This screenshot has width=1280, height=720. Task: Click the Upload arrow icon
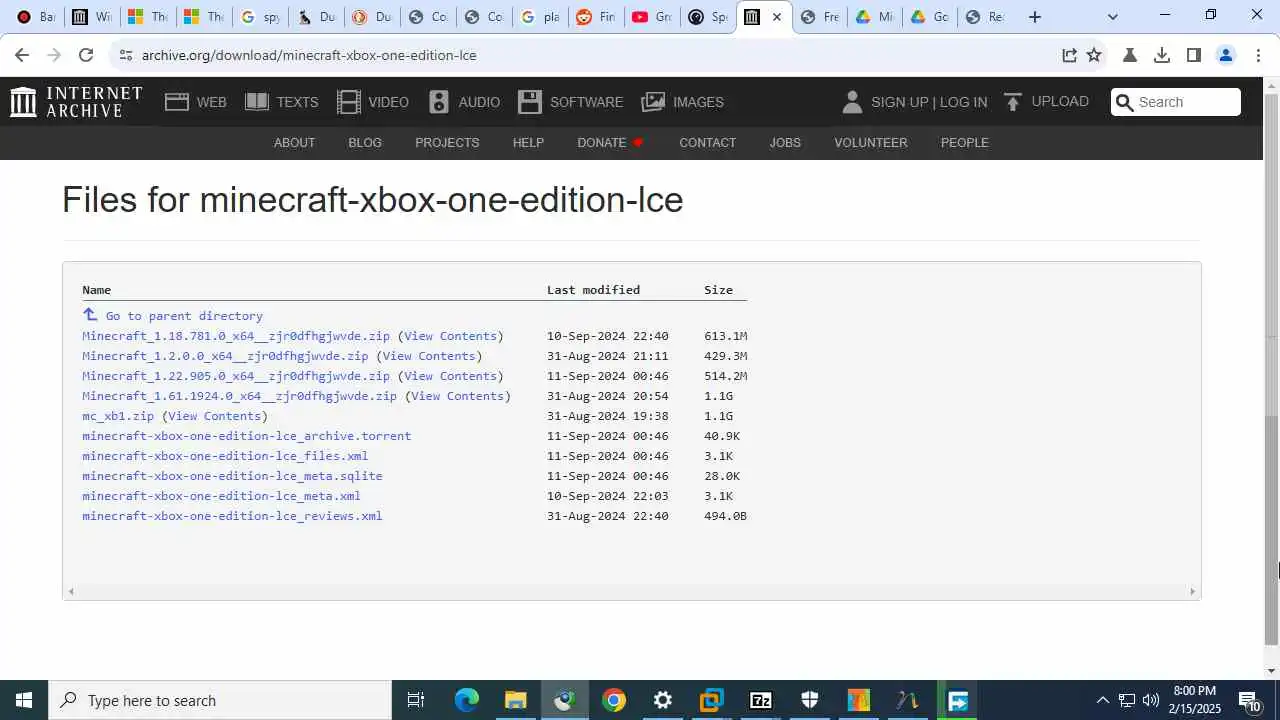(x=1012, y=102)
